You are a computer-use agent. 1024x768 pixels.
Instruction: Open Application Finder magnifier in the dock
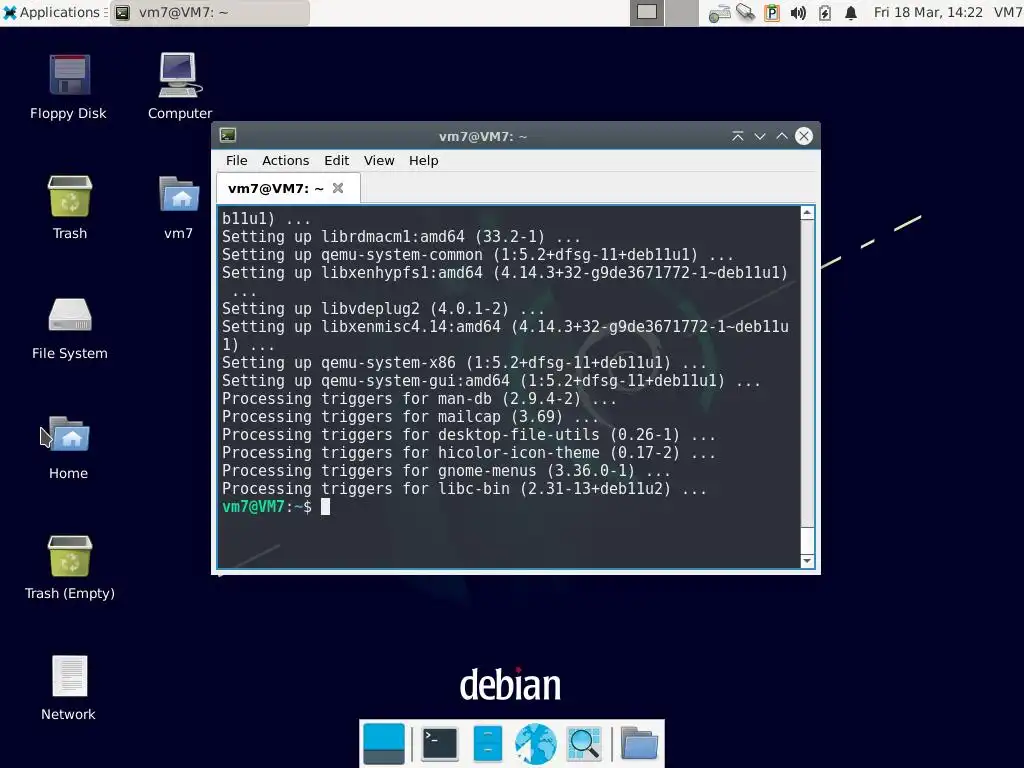pos(584,744)
